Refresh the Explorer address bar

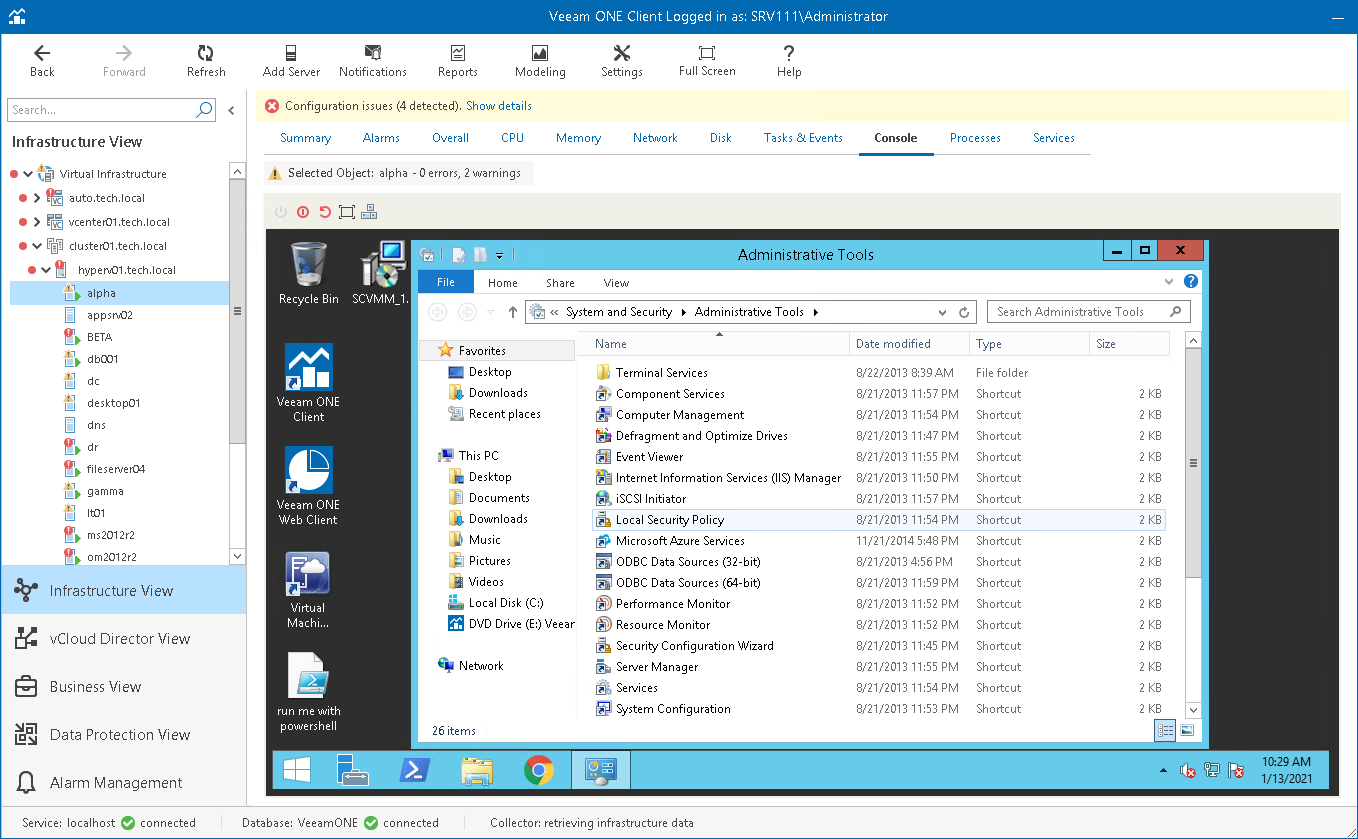(x=964, y=312)
